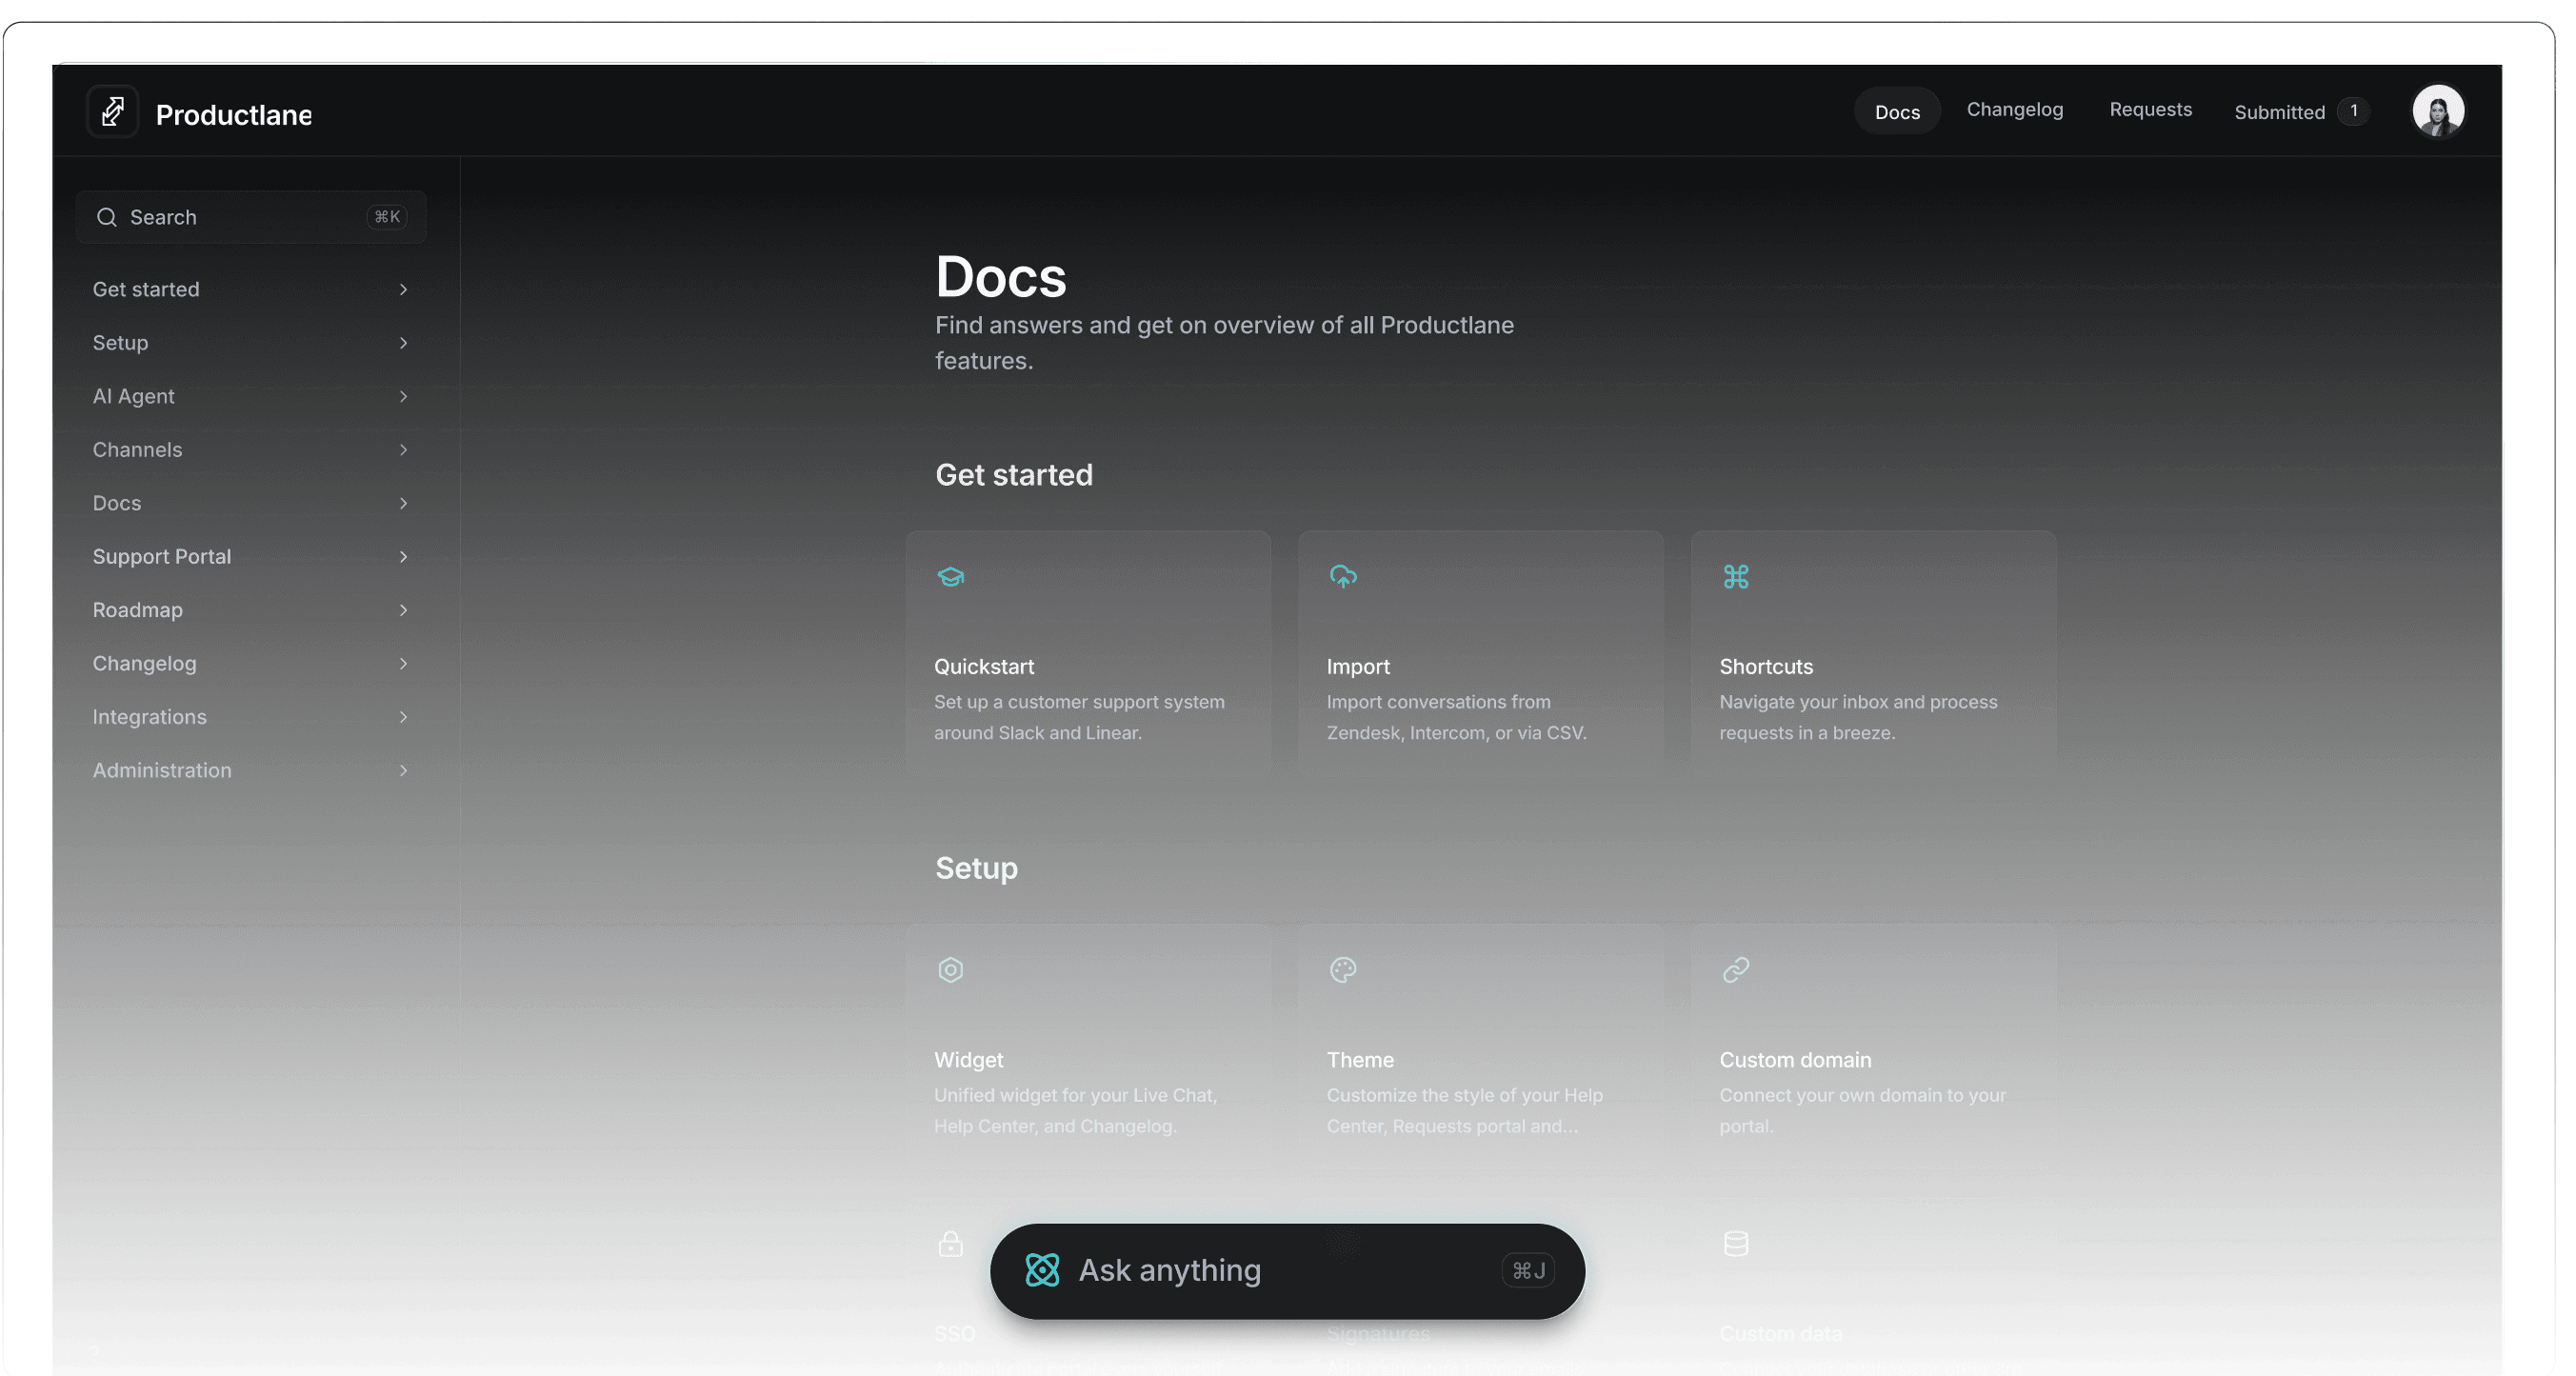
Task: Click the AI atom icon in Ask anything
Action: click(1042, 1270)
